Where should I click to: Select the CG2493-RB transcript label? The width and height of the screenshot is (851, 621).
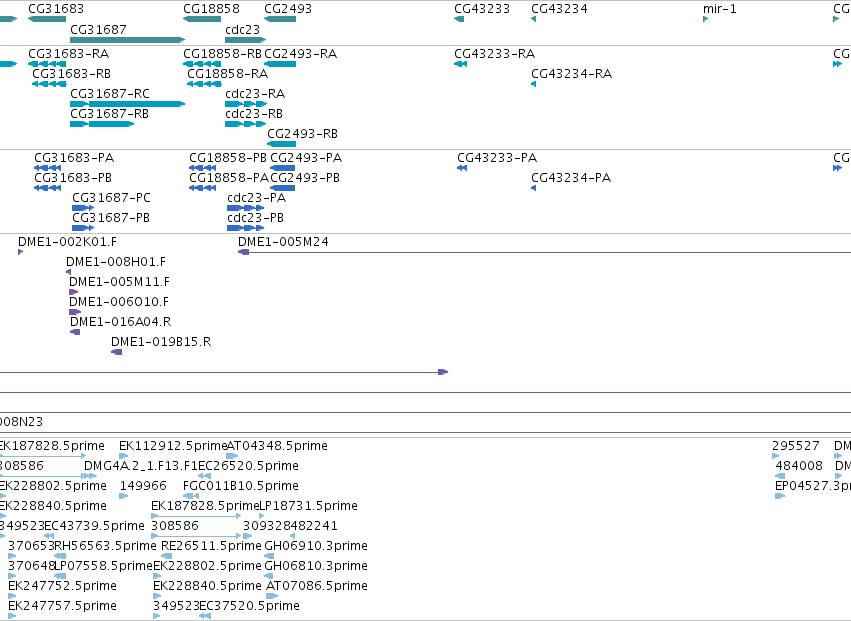coord(302,134)
